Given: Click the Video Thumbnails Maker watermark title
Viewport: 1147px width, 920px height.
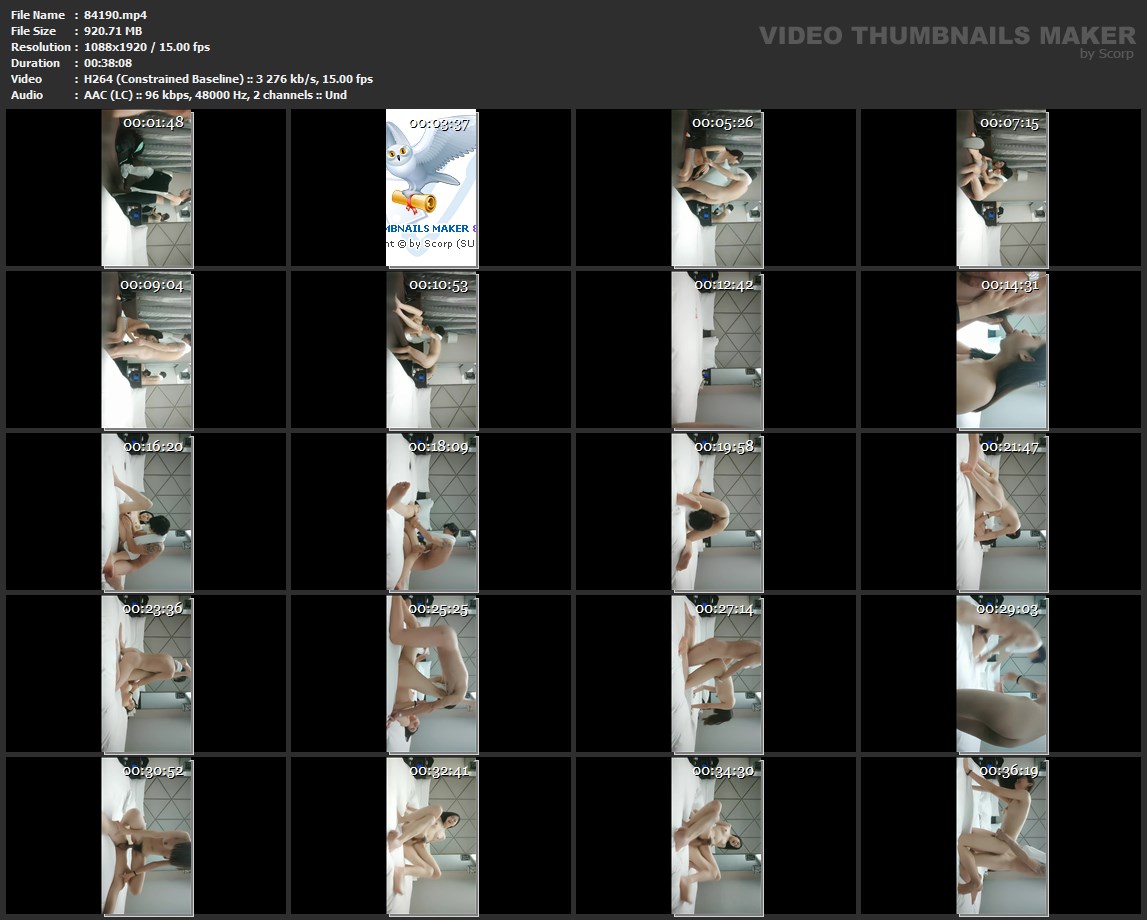Looking at the screenshot, I should tap(946, 35).
